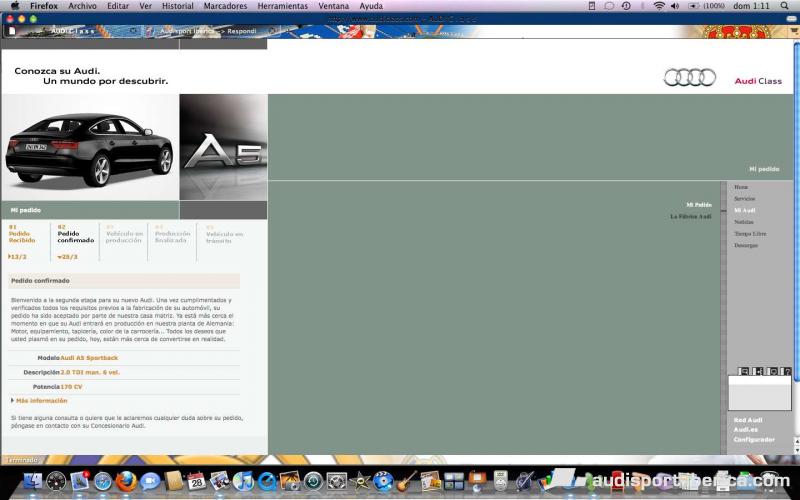Open the Time Machine icon in the dock
The image size is (800, 500).
pyautogui.click(x=313, y=481)
